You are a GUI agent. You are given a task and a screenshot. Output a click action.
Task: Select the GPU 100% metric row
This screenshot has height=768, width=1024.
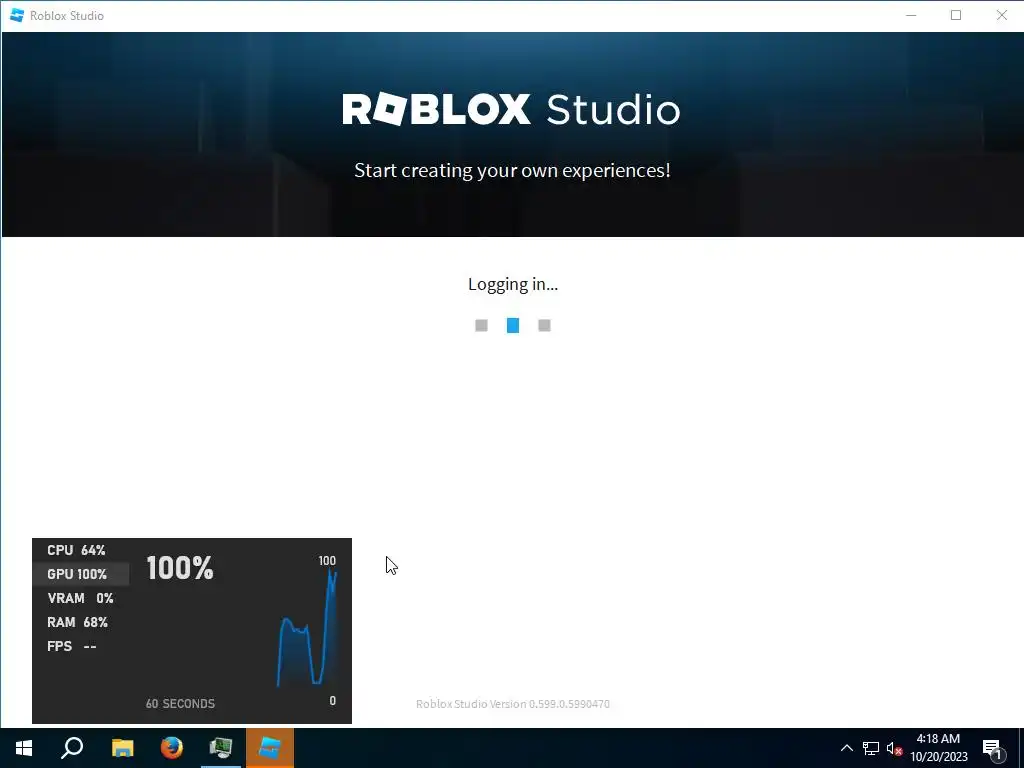point(80,574)
